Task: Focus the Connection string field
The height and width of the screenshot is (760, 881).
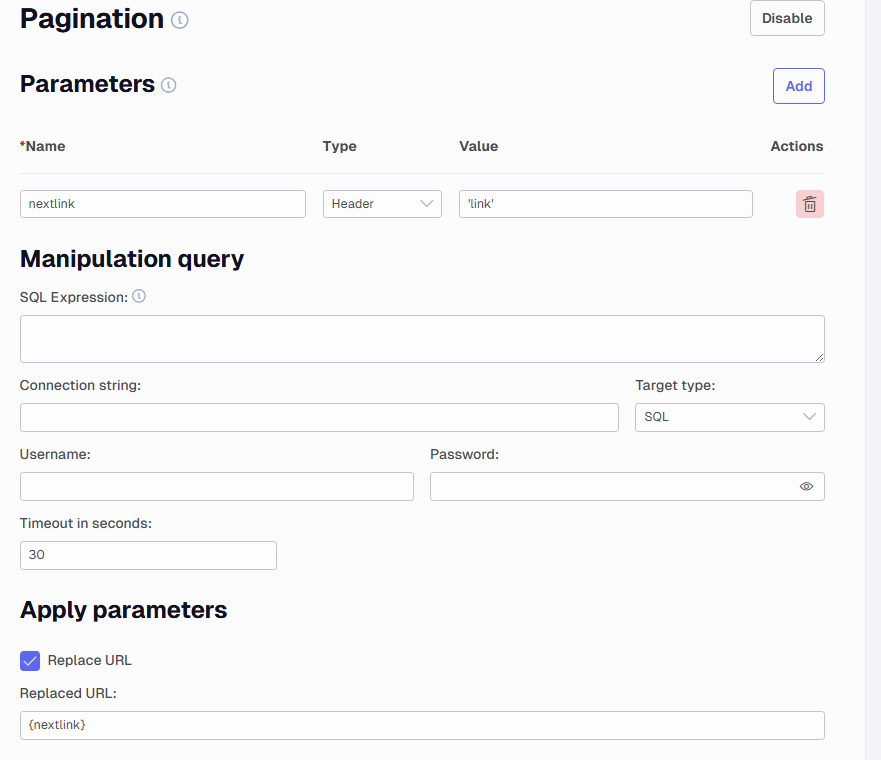Action: (319, 417)
